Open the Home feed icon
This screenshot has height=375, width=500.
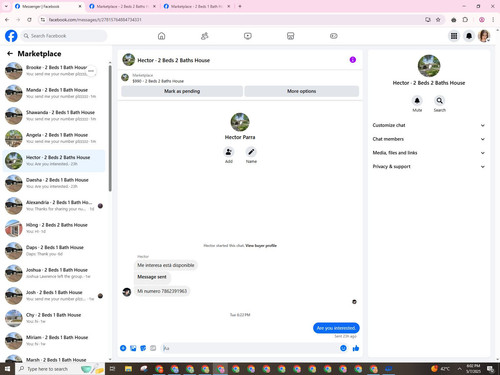(161, 36)
